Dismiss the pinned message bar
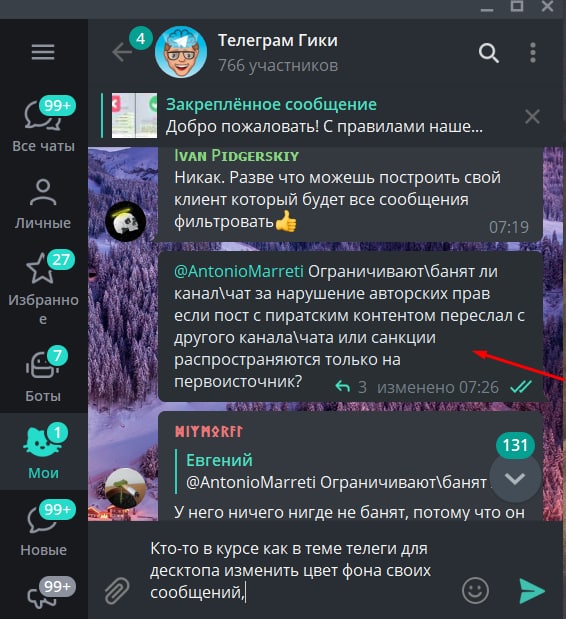This screenshot has height=619, width=566. tap(532, 116)
